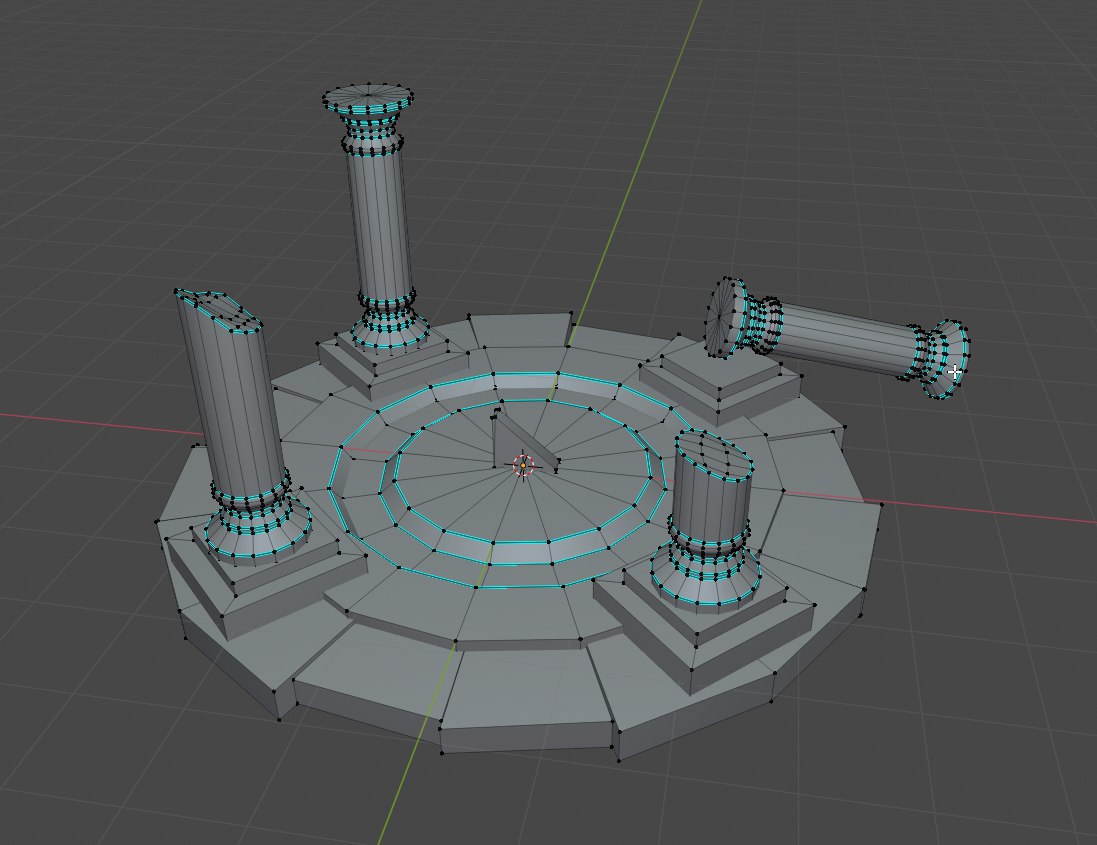Screen dimensions: 1097x845
Task: Select the square plinth under the tall column
Action: [392, 360]
